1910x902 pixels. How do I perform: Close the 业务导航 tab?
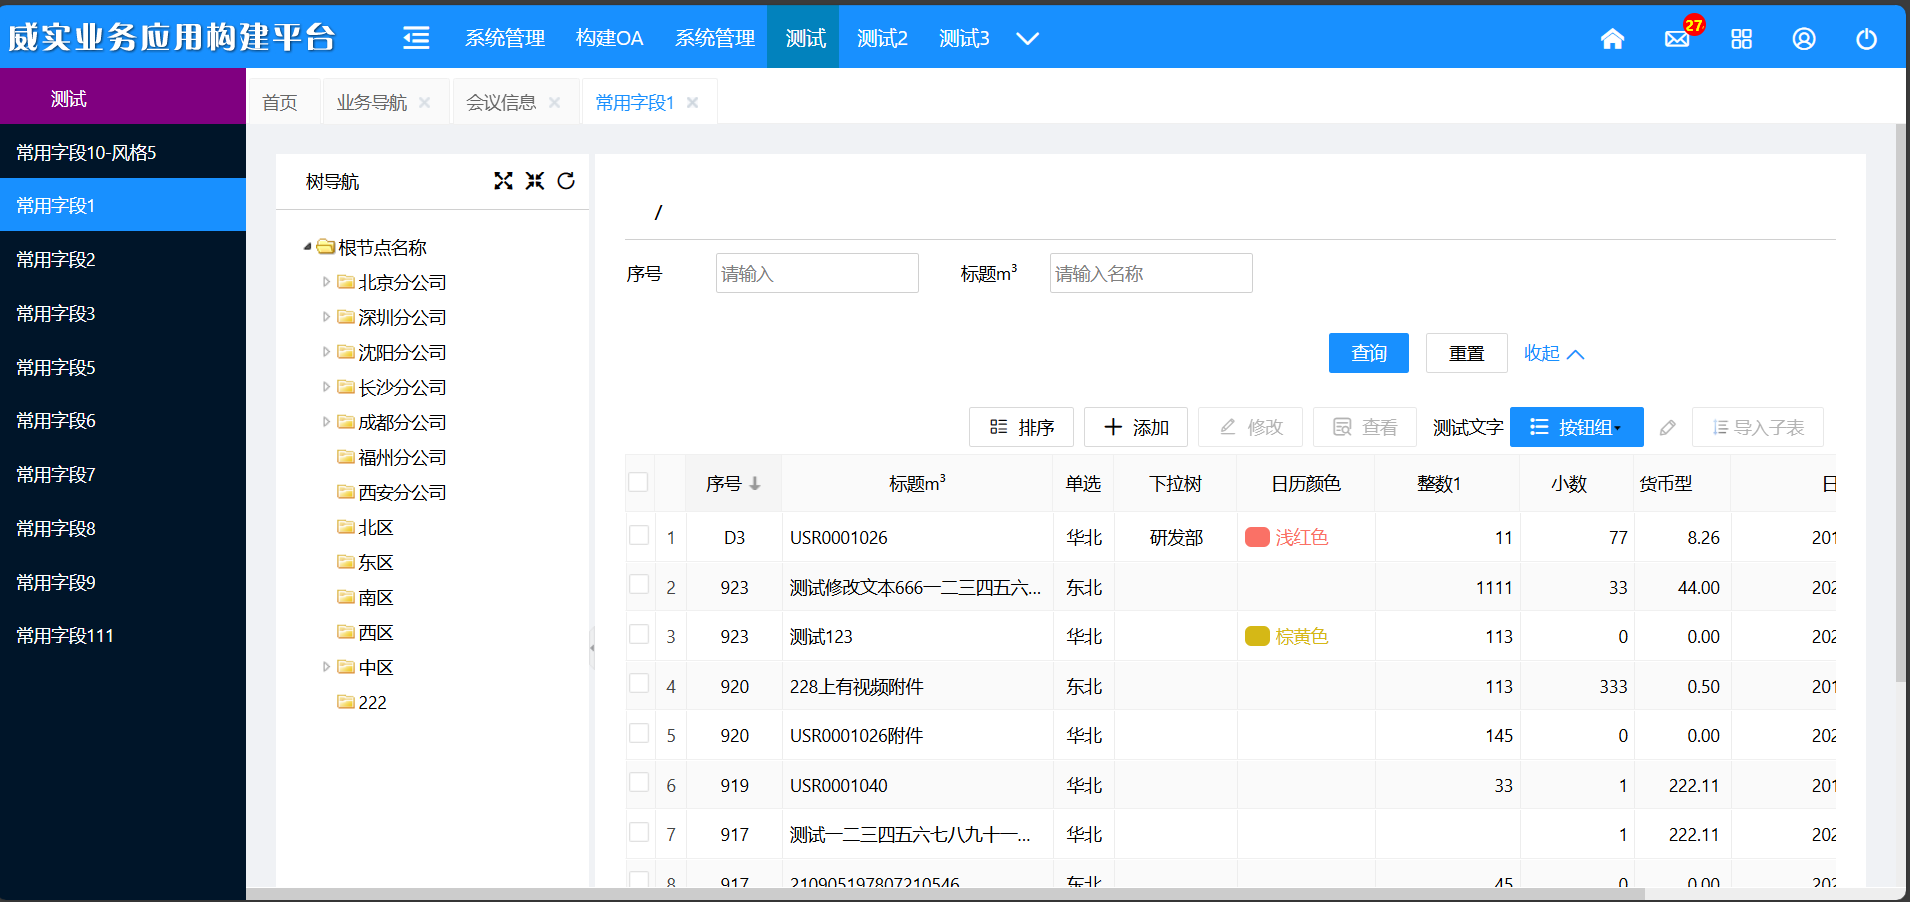pyautogui.click(x=425, y=103)
